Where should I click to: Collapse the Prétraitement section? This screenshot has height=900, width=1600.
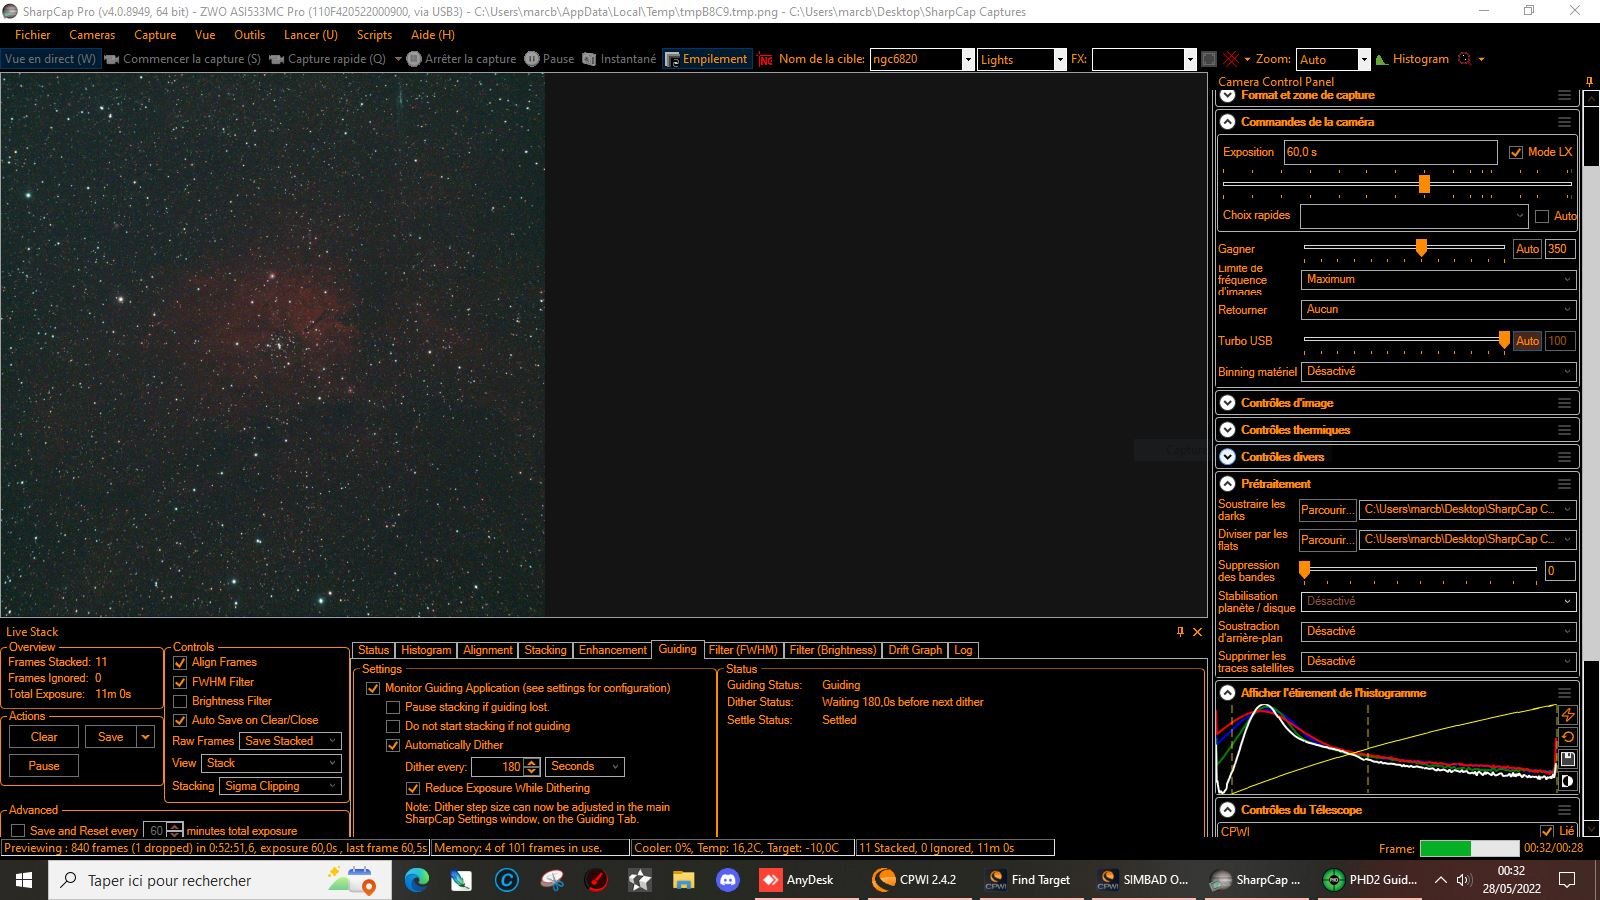coord(1228,484)
